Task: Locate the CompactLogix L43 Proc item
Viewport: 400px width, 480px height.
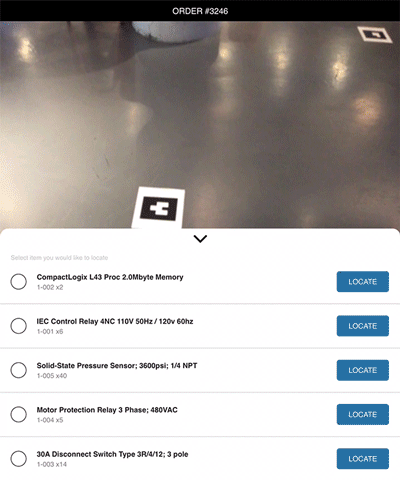Action: point(363,282)
